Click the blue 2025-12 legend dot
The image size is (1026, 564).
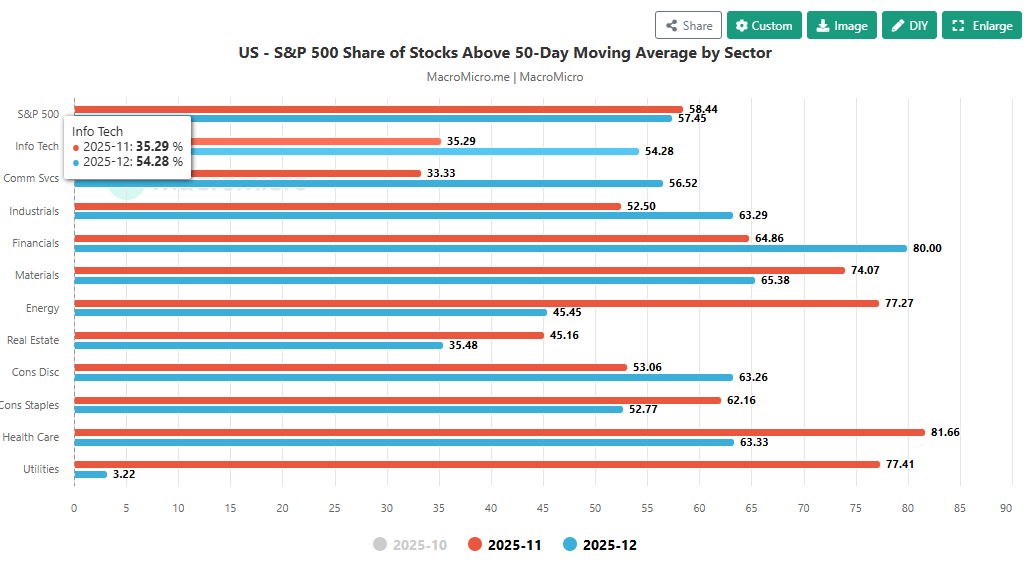point(570,545)
